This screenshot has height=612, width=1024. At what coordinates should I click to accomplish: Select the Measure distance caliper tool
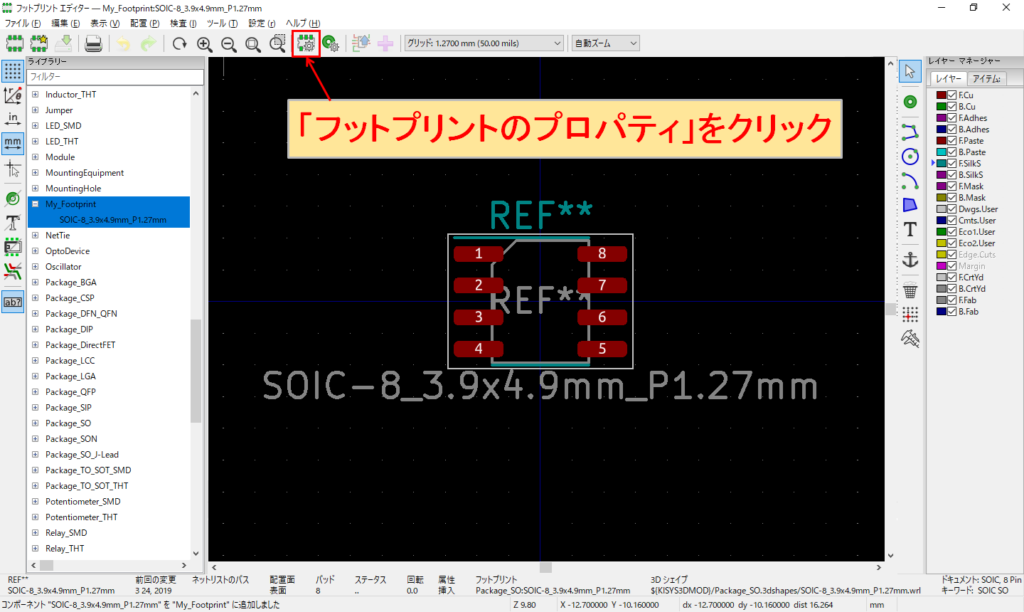click(910, 338)
